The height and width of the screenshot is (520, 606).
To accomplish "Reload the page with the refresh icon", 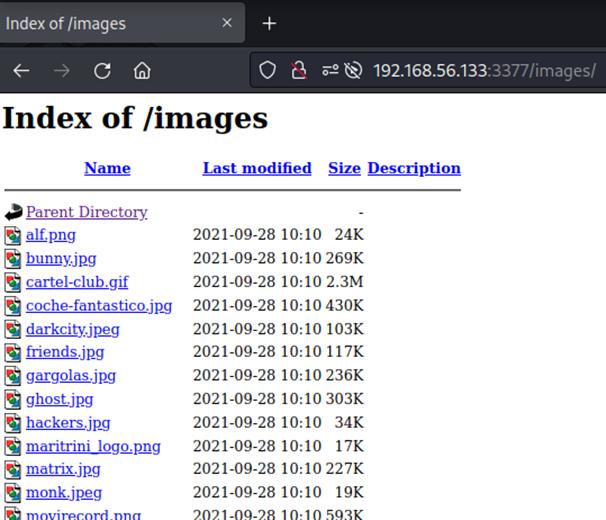I will 102,71.
